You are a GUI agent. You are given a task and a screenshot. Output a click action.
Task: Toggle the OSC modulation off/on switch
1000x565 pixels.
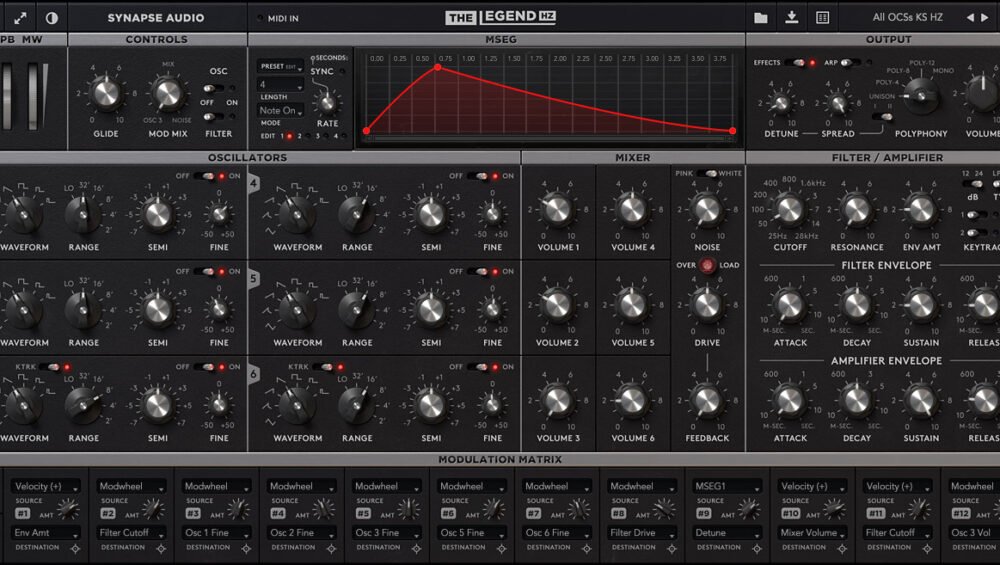pyautogui.click(x=213, y=88)
